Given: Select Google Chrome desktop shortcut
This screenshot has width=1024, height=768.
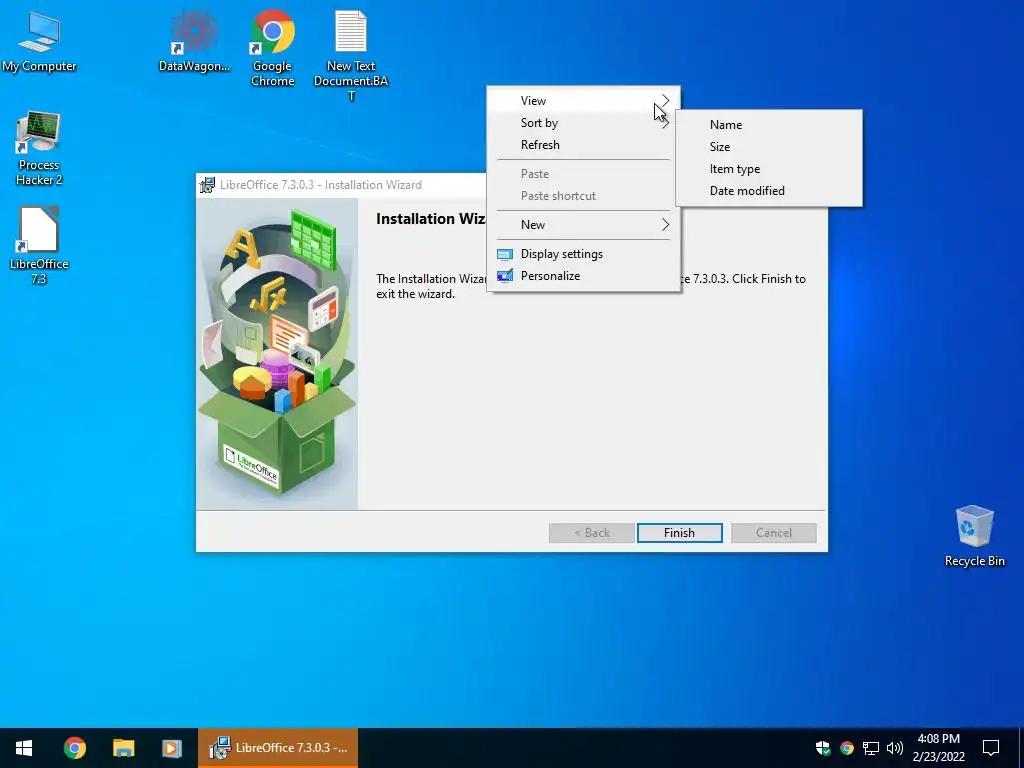Looking at the screenshot, I should pos(272,49).
